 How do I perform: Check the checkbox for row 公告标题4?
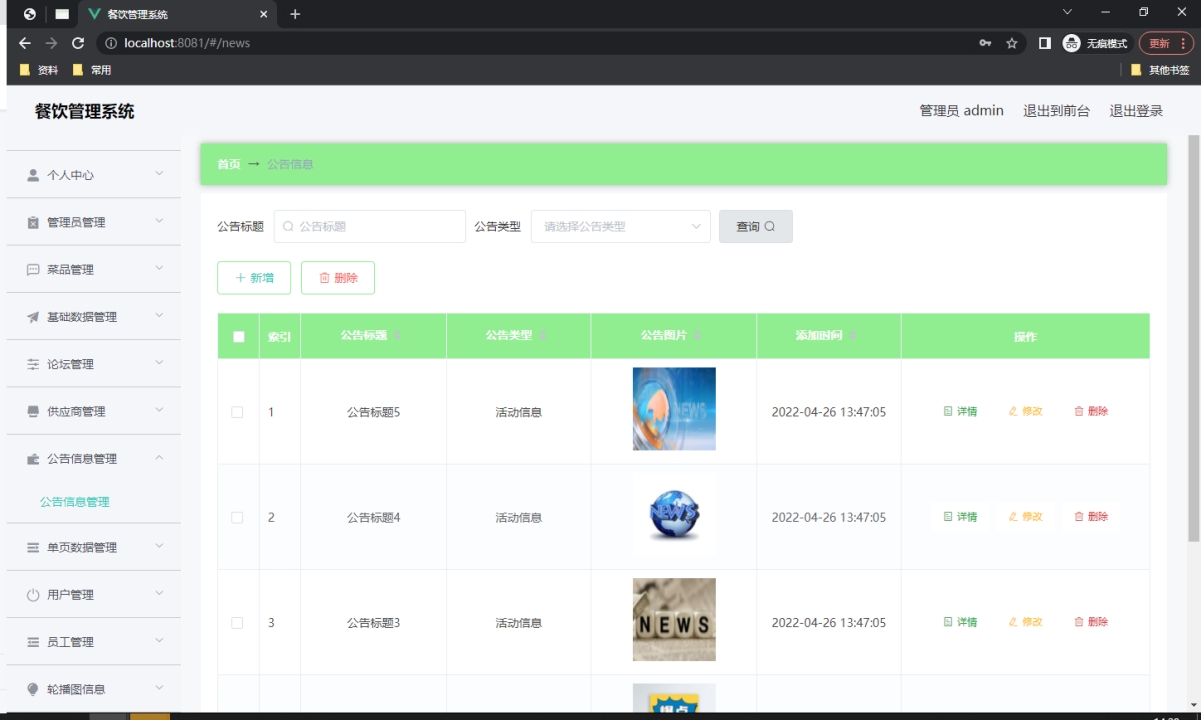[x=237, y=518]
